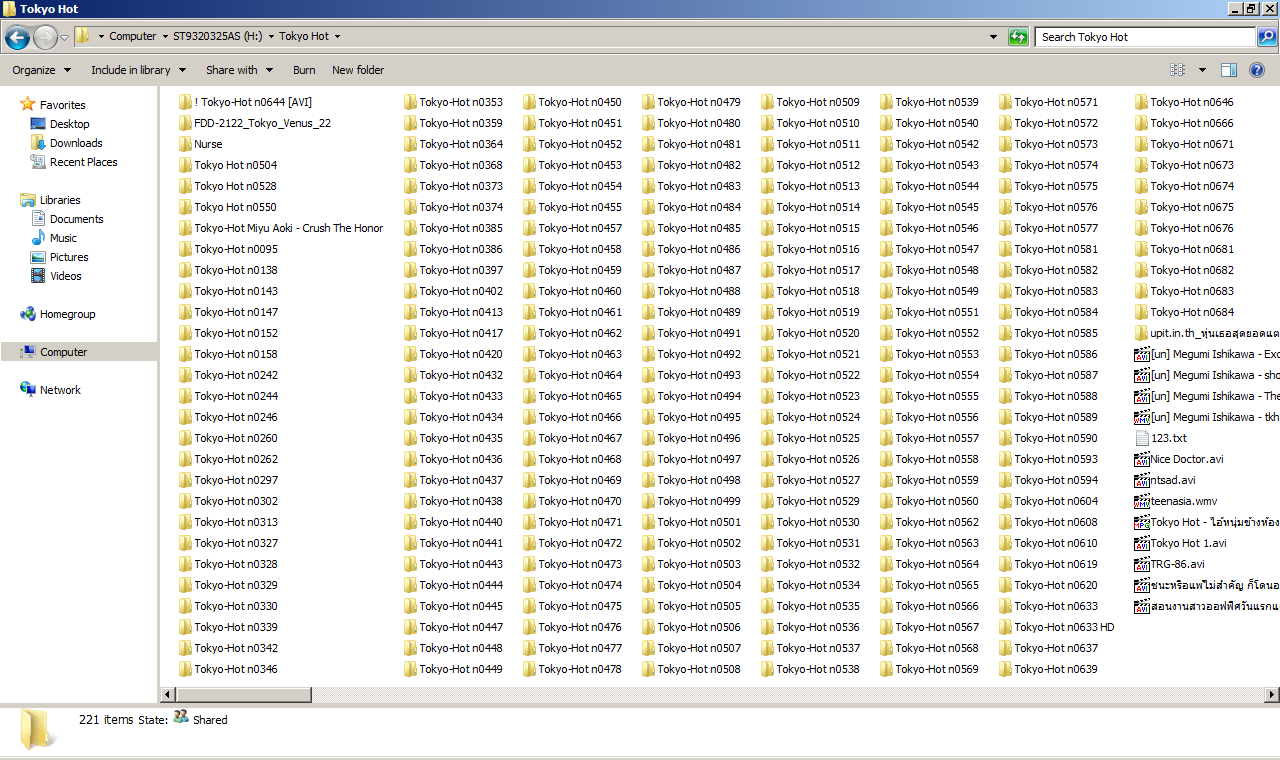
Task: Select the Tokyo-Hot n0095 folder icon
Action: point(185,249)
